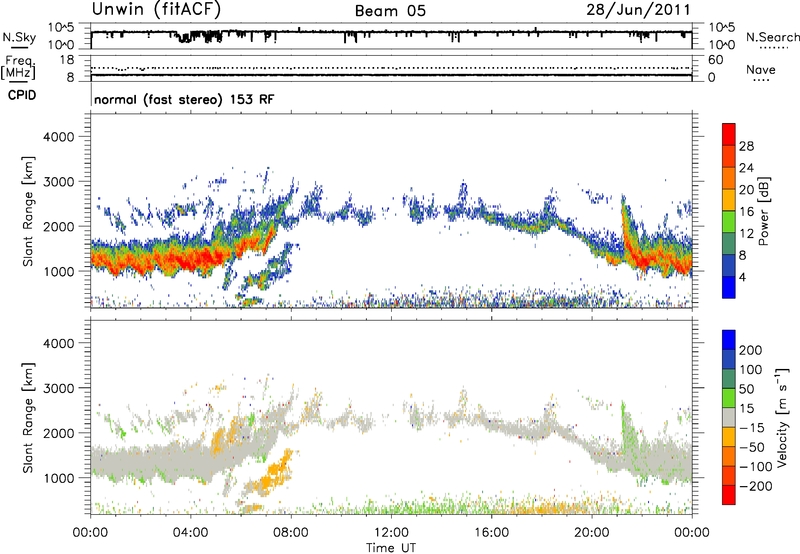Click the red top segment of Power colorbar
The height and width of the screenshot is (554, 800).
(x=729, y=134)
